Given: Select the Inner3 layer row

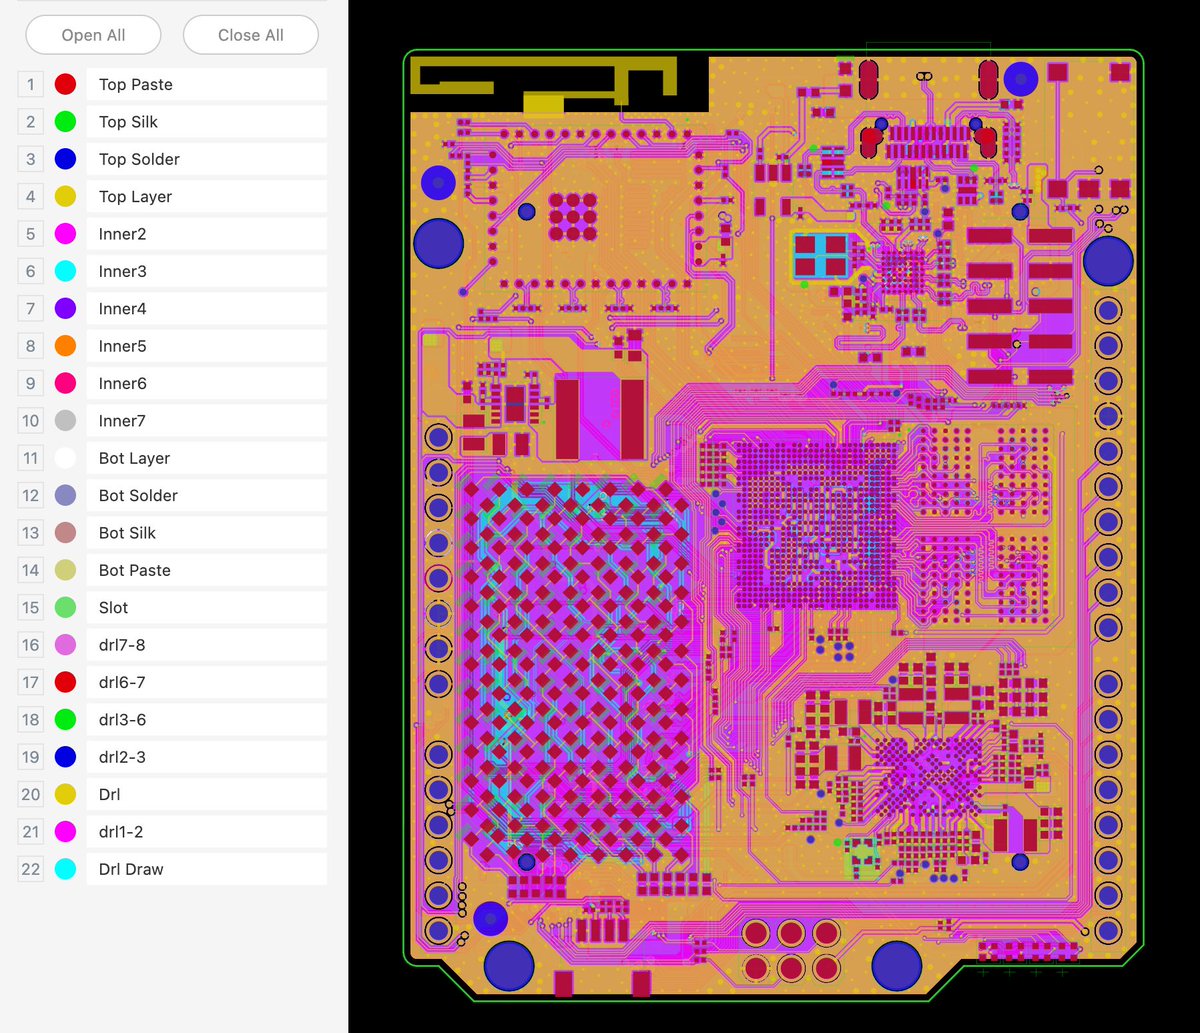Looking at the screenshot, I should click(x=207, y=271).
